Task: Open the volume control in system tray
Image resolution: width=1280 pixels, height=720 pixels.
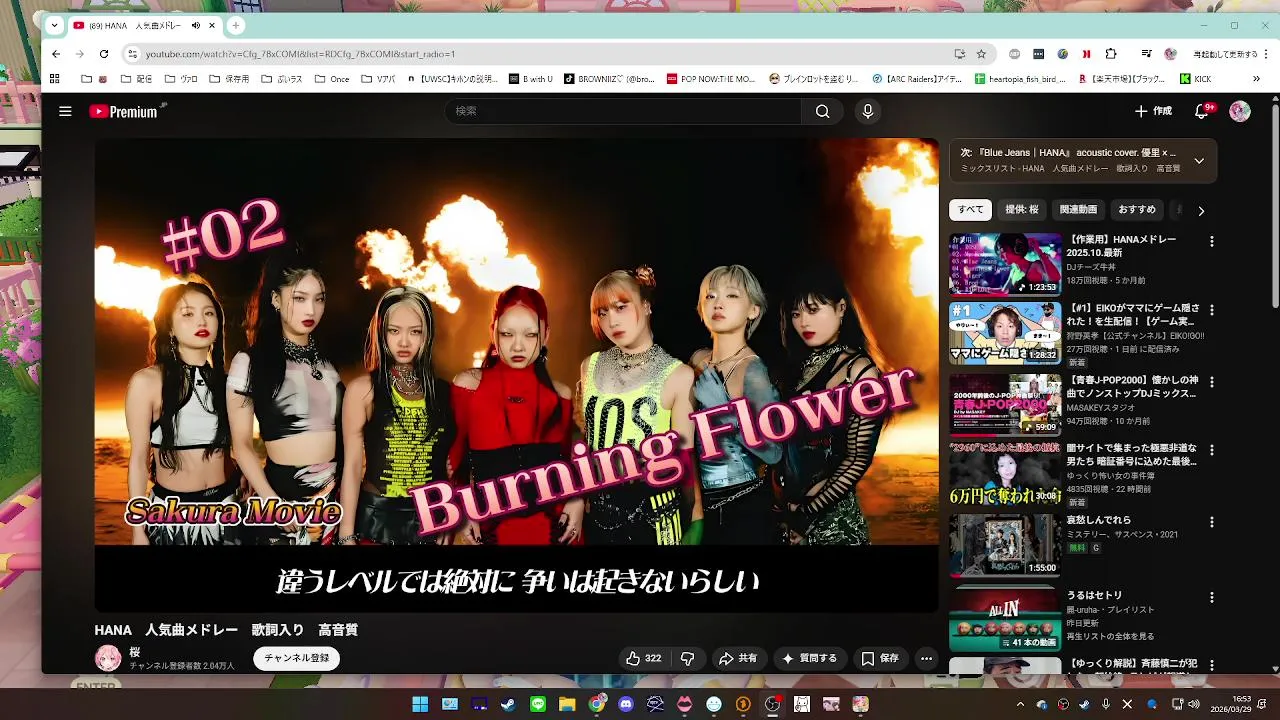Action: tap(1194, 704)
